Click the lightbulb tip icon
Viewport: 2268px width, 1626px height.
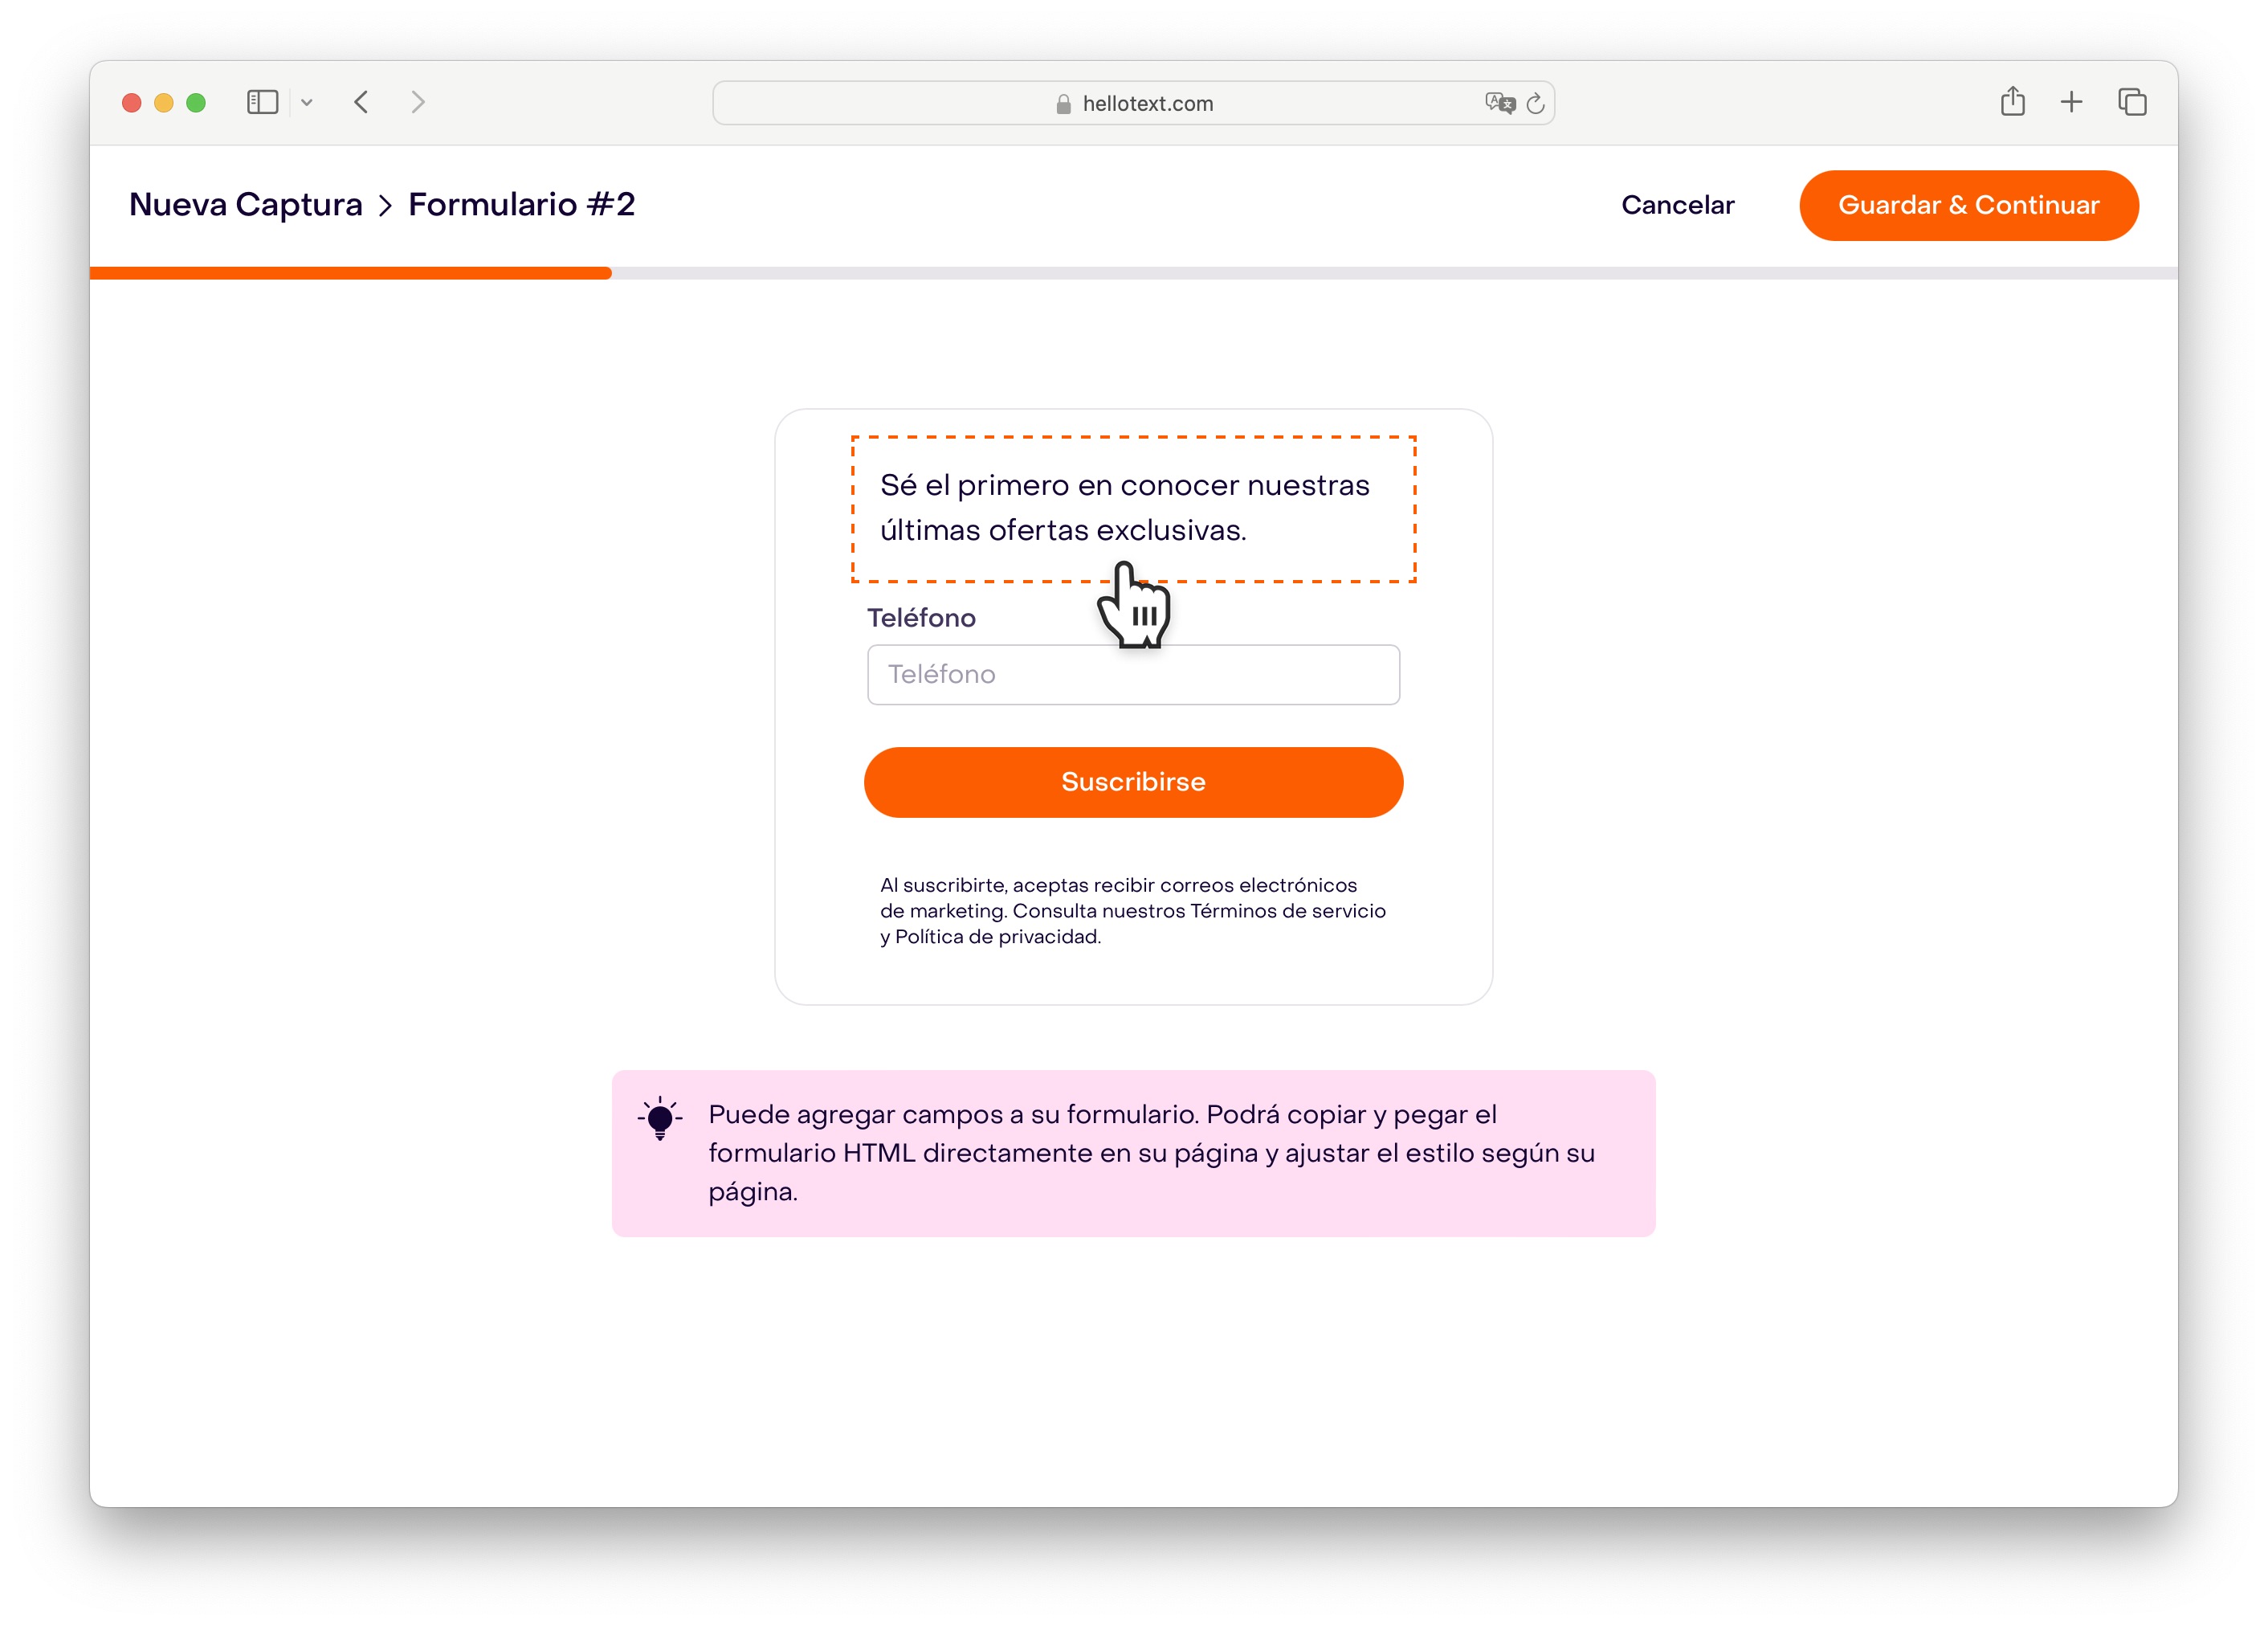[660, 1118]
